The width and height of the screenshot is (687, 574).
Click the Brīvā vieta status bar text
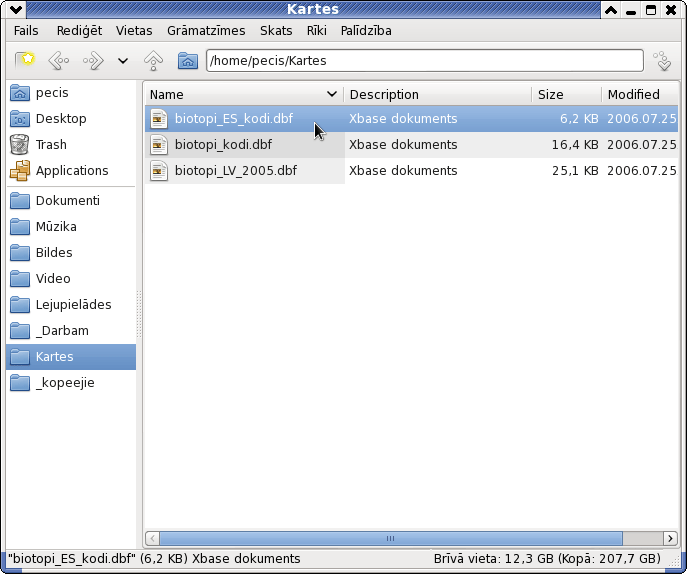[x=547, y=559]
